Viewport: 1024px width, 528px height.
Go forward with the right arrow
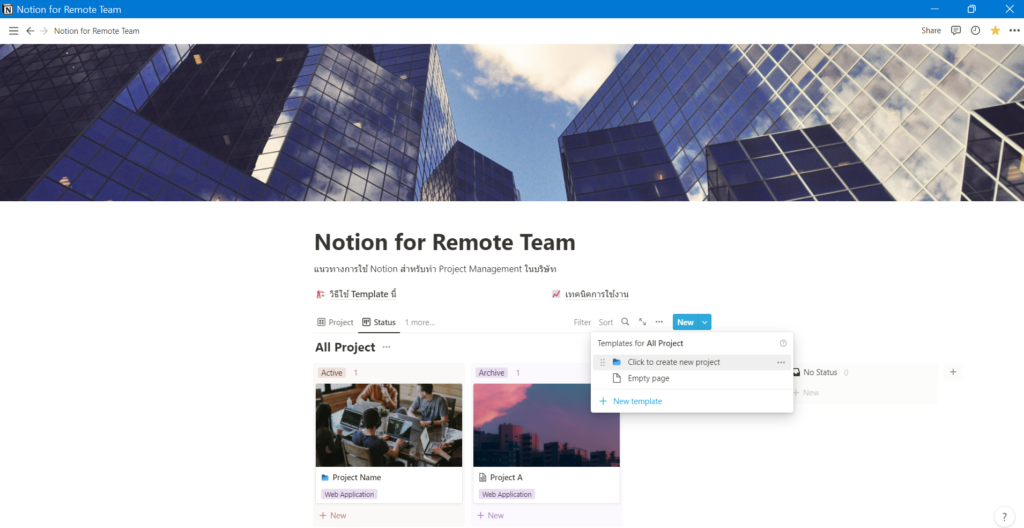tap(44, 31)
